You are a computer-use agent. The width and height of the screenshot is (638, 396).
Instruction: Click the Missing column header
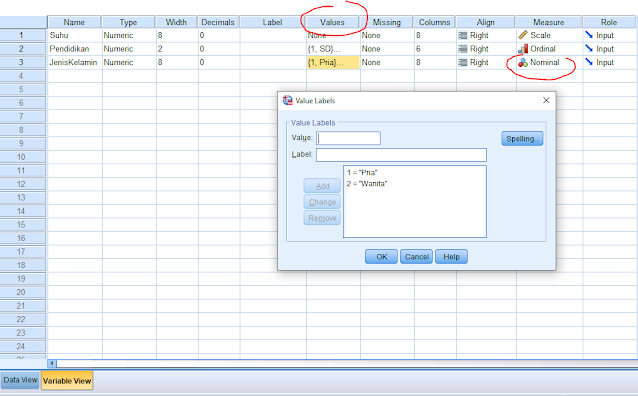coord(387,22)
